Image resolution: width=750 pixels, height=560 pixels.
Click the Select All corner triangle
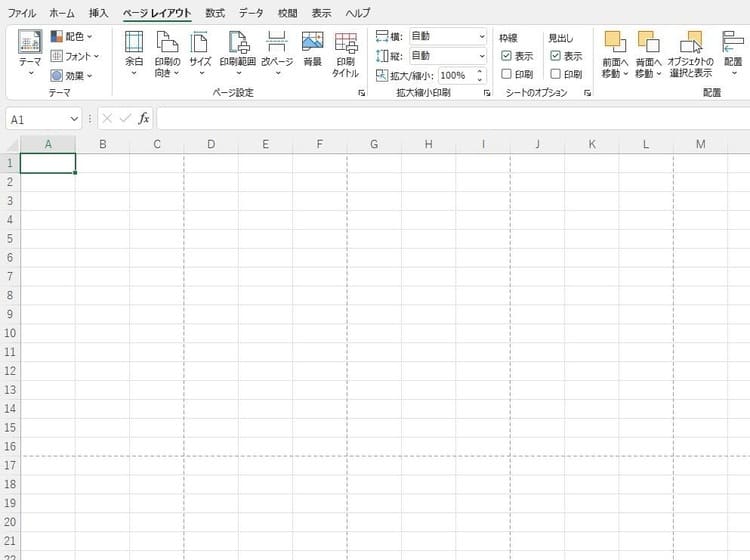tap(13, 144)
